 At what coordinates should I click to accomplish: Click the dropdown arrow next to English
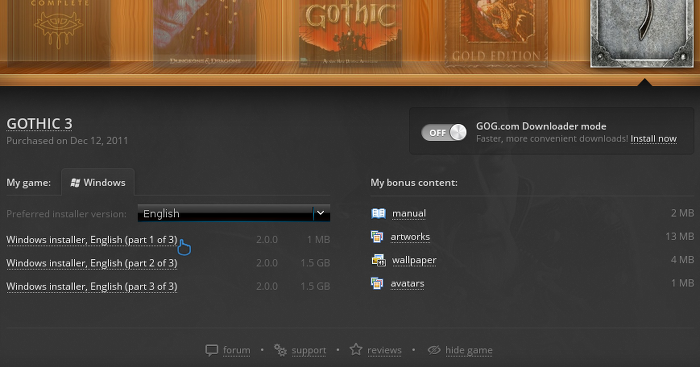(321, 213)
